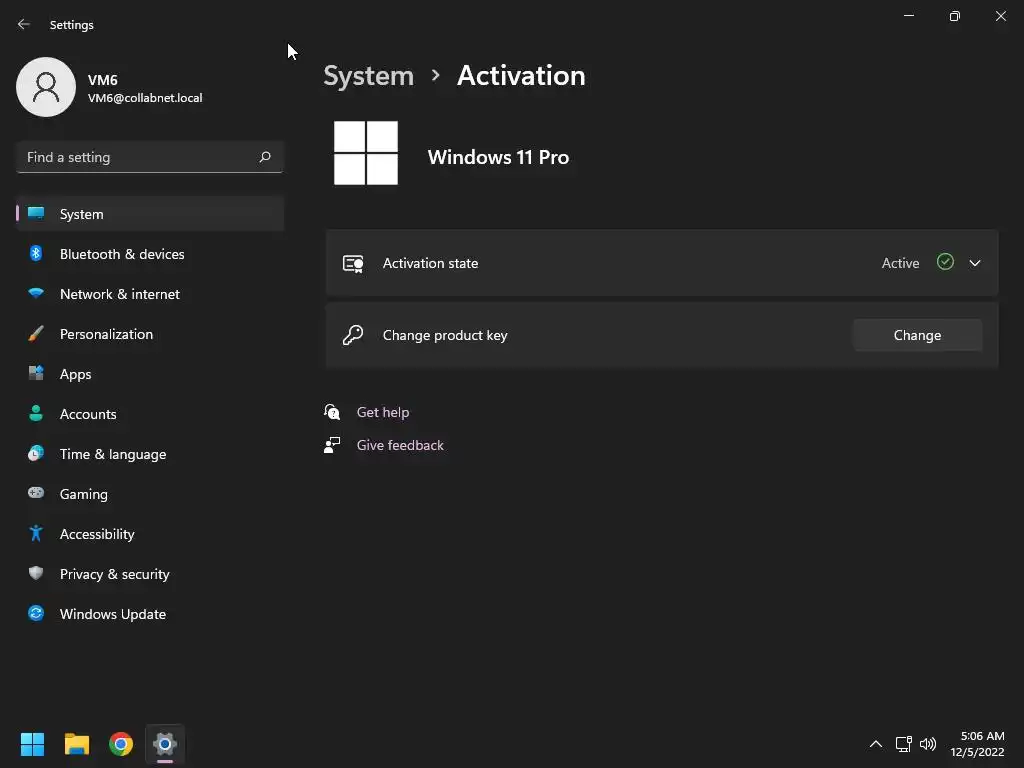Click the Change product key button

click(x=917, y=335)
